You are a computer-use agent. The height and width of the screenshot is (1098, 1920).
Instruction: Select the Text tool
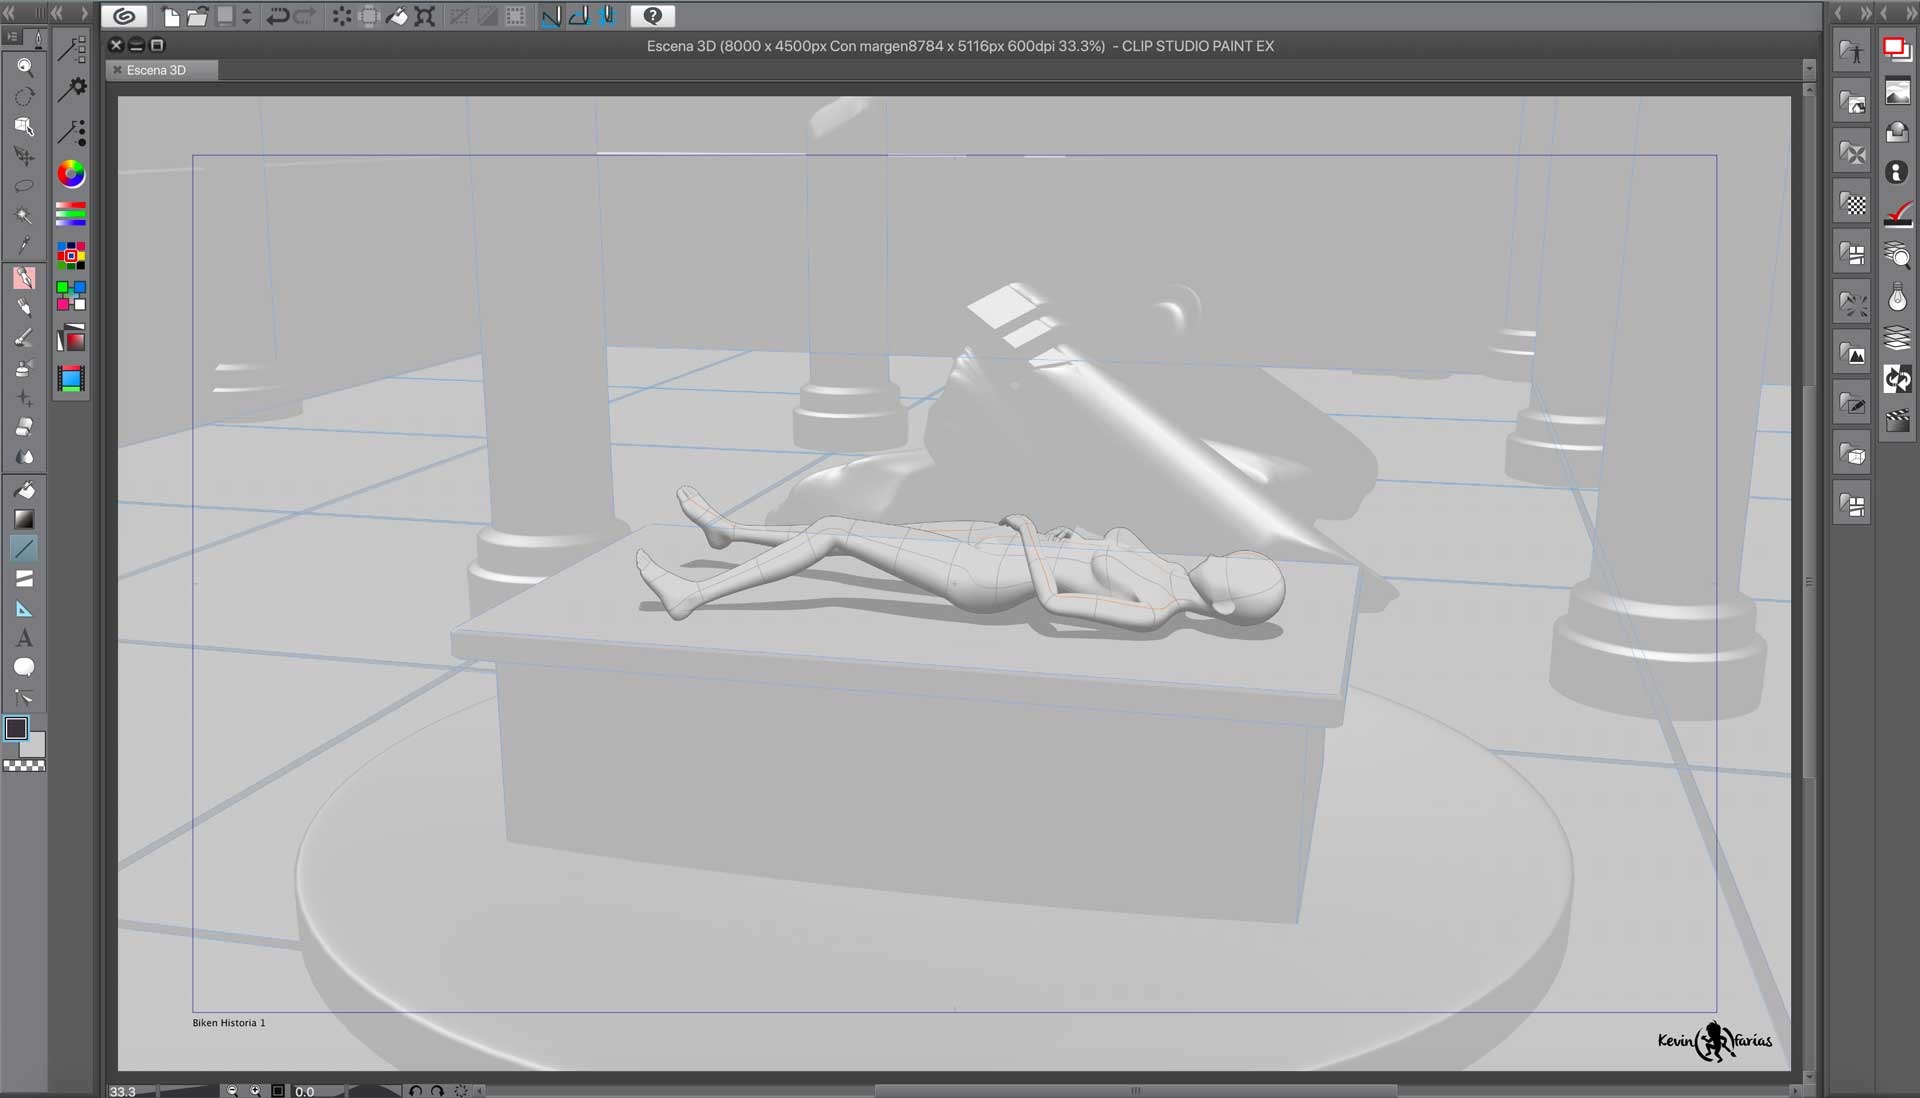[24, 638]
